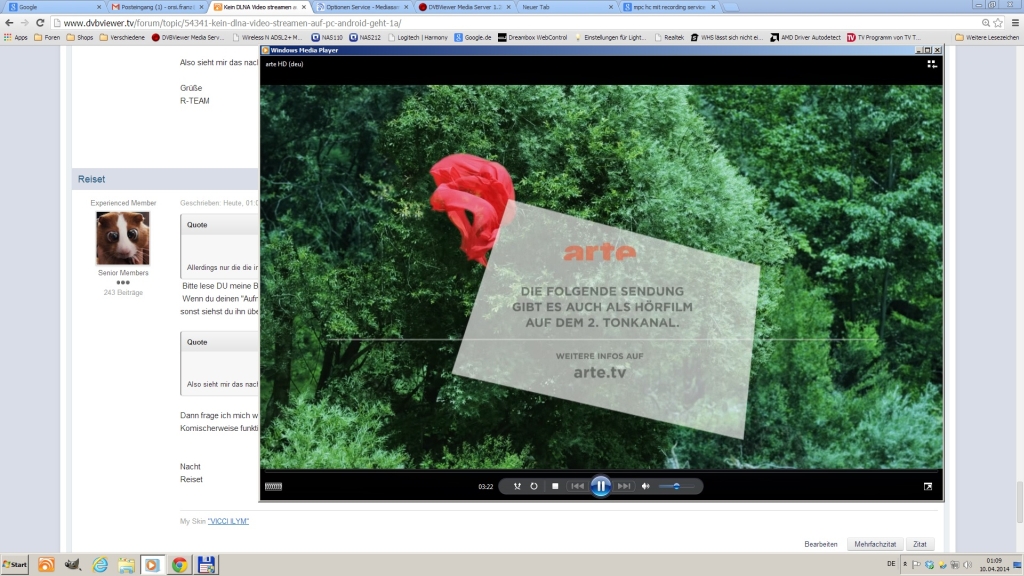Open DVBViewer Media Serv bookmark
1024x576 pixels.
coord(188,37)
